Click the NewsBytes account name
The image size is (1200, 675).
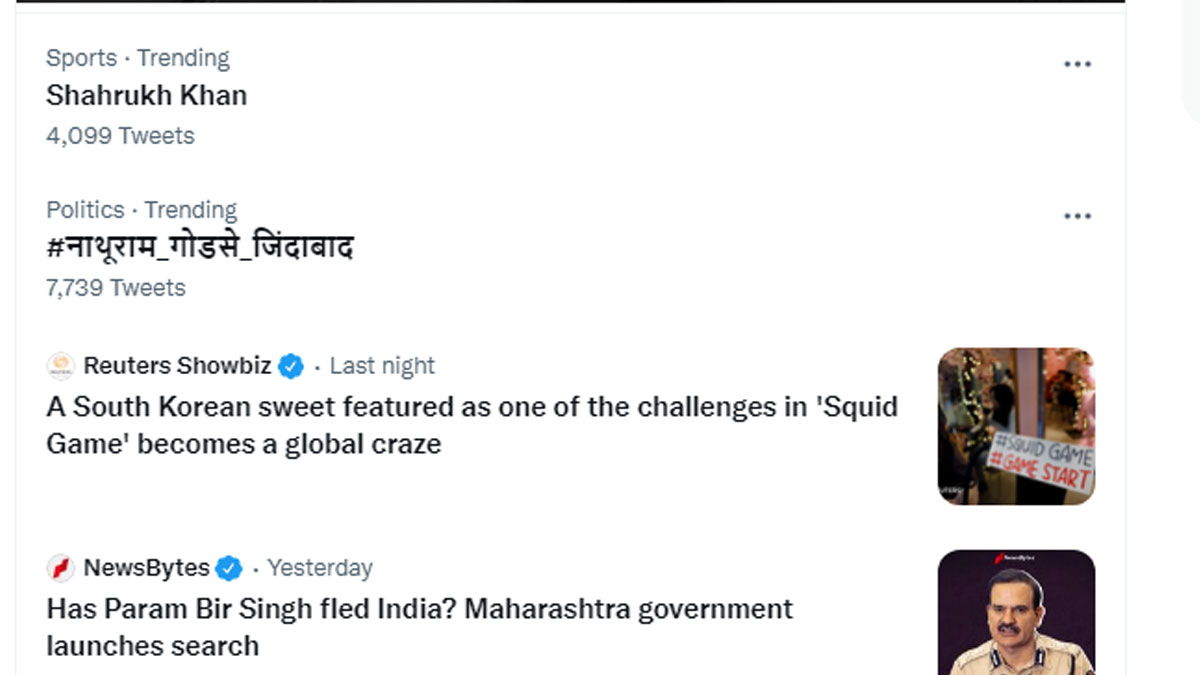(x=146, y=568)
